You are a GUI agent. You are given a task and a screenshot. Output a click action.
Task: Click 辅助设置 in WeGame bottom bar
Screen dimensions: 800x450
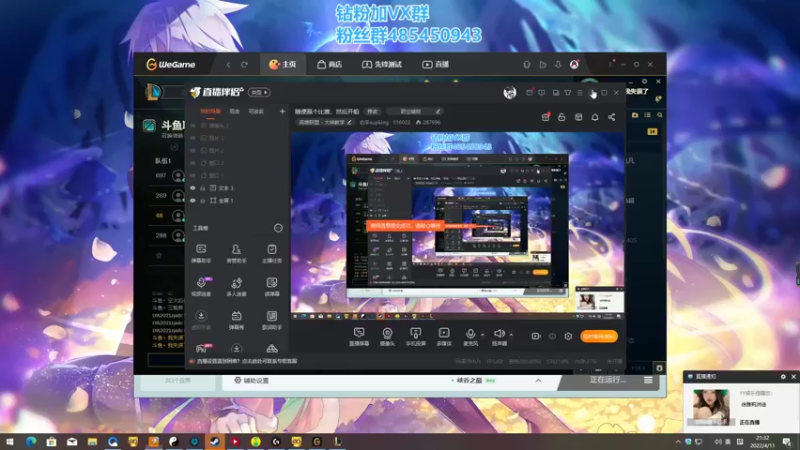[252, 381]
